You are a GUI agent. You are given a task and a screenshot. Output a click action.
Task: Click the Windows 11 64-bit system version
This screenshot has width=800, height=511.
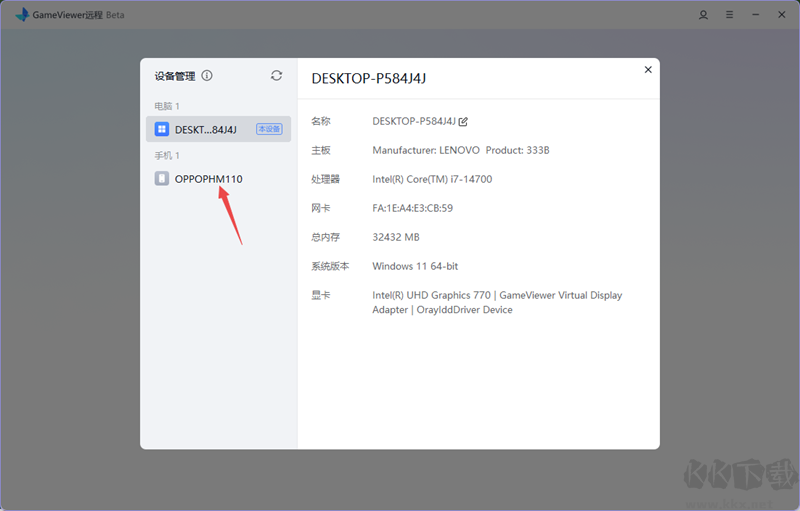pos(415,266)
